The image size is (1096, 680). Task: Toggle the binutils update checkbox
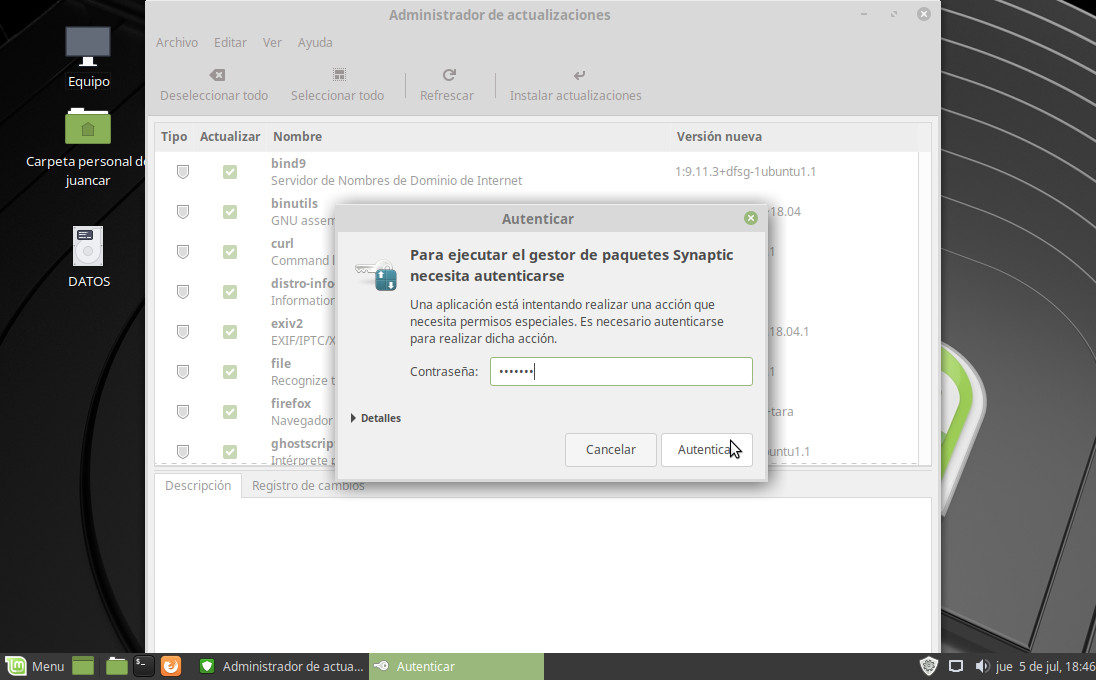pos(230,212)
